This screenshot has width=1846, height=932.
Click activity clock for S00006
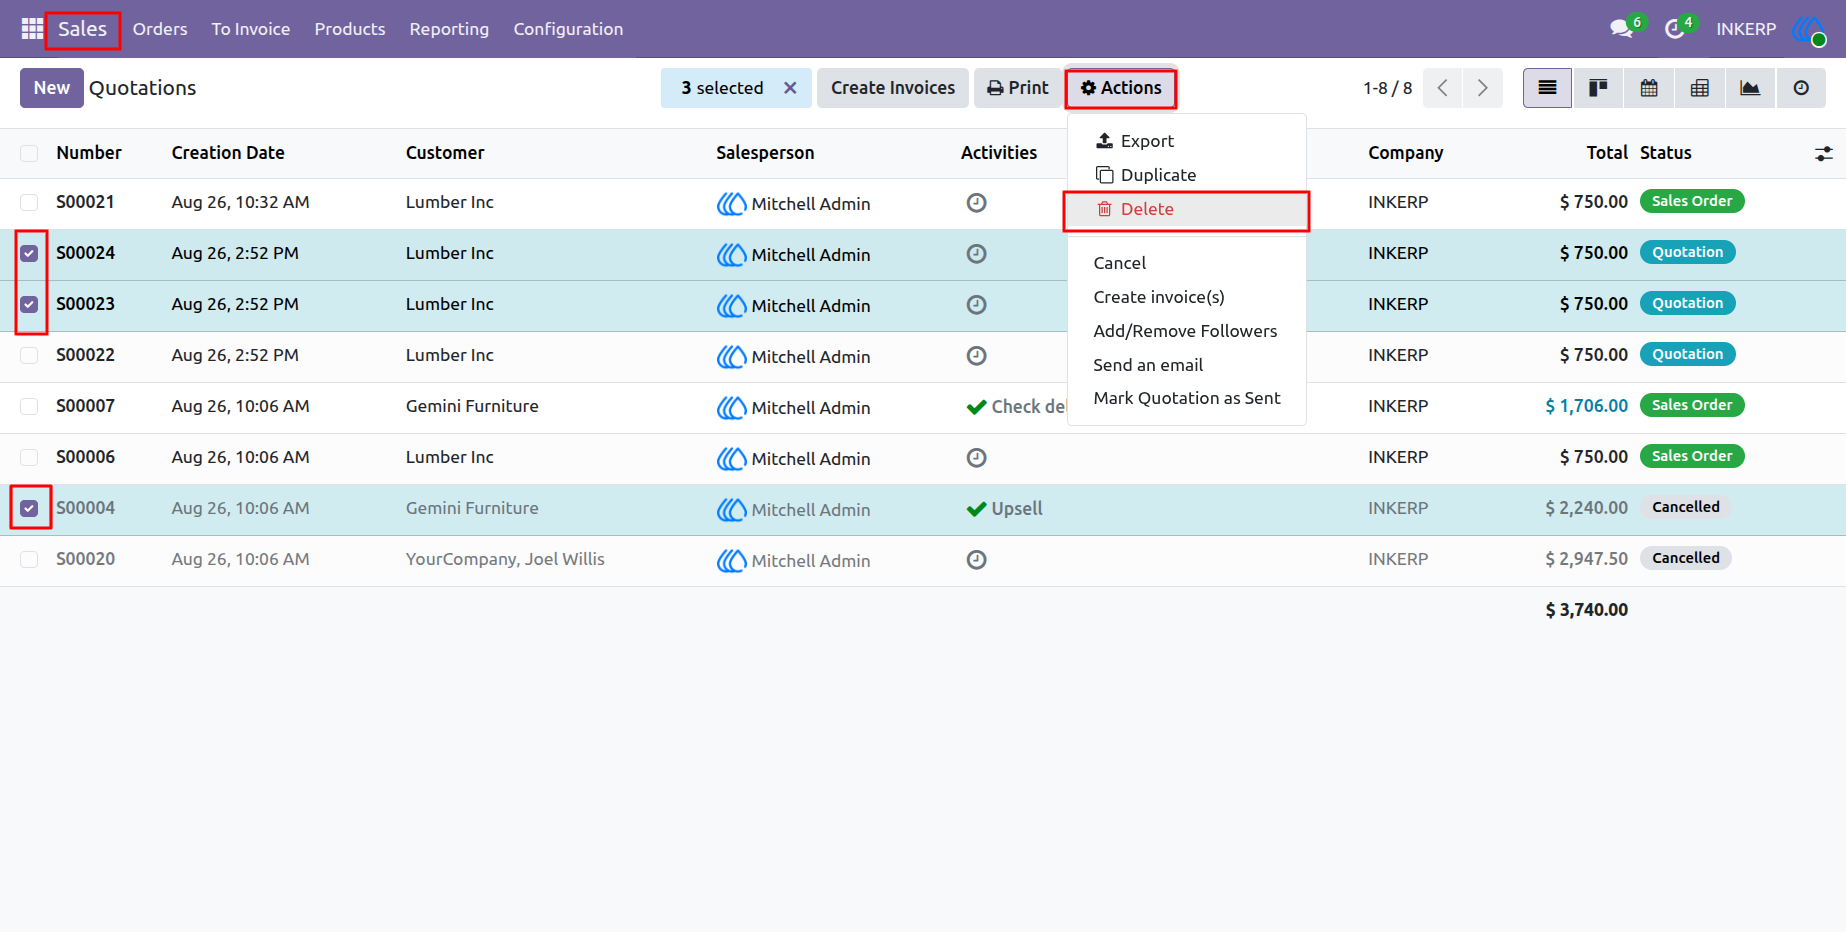click(977, 458)
